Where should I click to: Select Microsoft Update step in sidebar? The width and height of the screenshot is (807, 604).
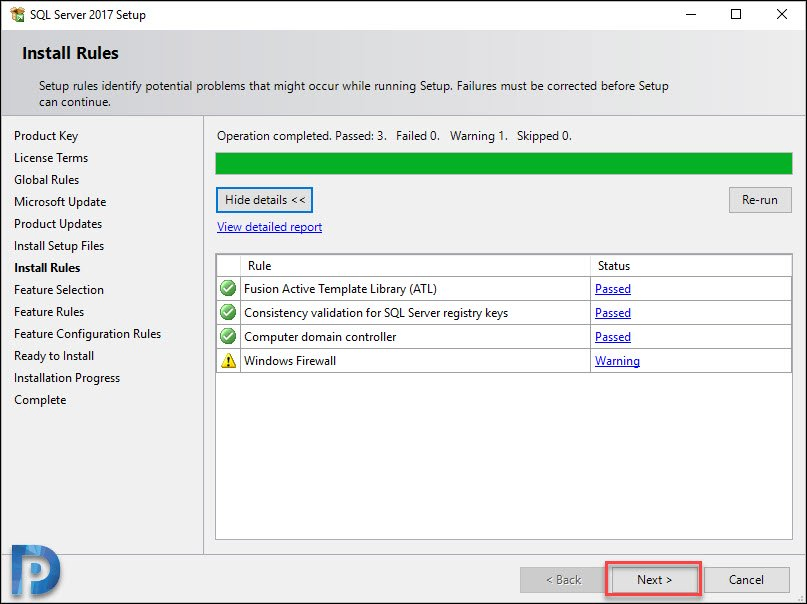tap(60, 202)
